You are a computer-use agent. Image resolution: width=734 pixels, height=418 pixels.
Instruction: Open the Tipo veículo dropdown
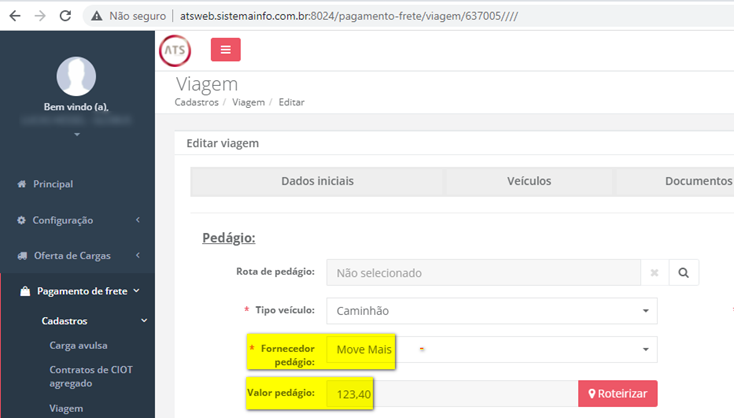pos(492,311)
